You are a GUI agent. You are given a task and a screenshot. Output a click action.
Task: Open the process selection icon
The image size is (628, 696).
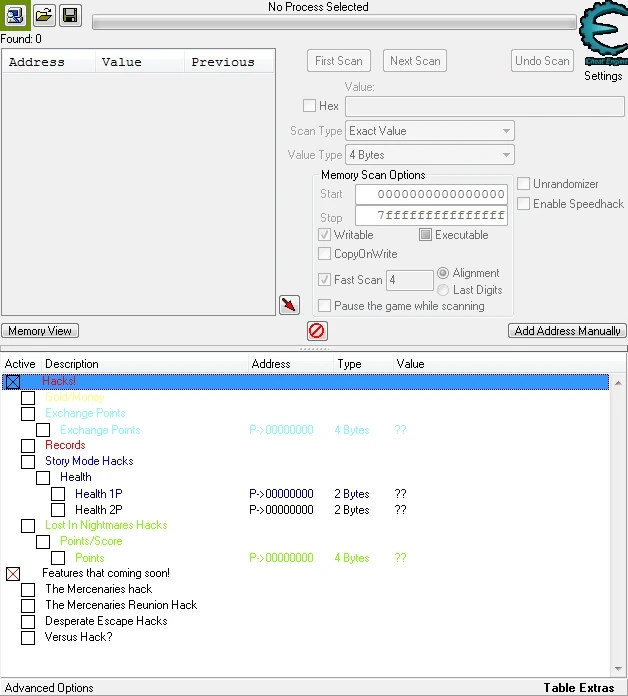click(x=15, y=16)
